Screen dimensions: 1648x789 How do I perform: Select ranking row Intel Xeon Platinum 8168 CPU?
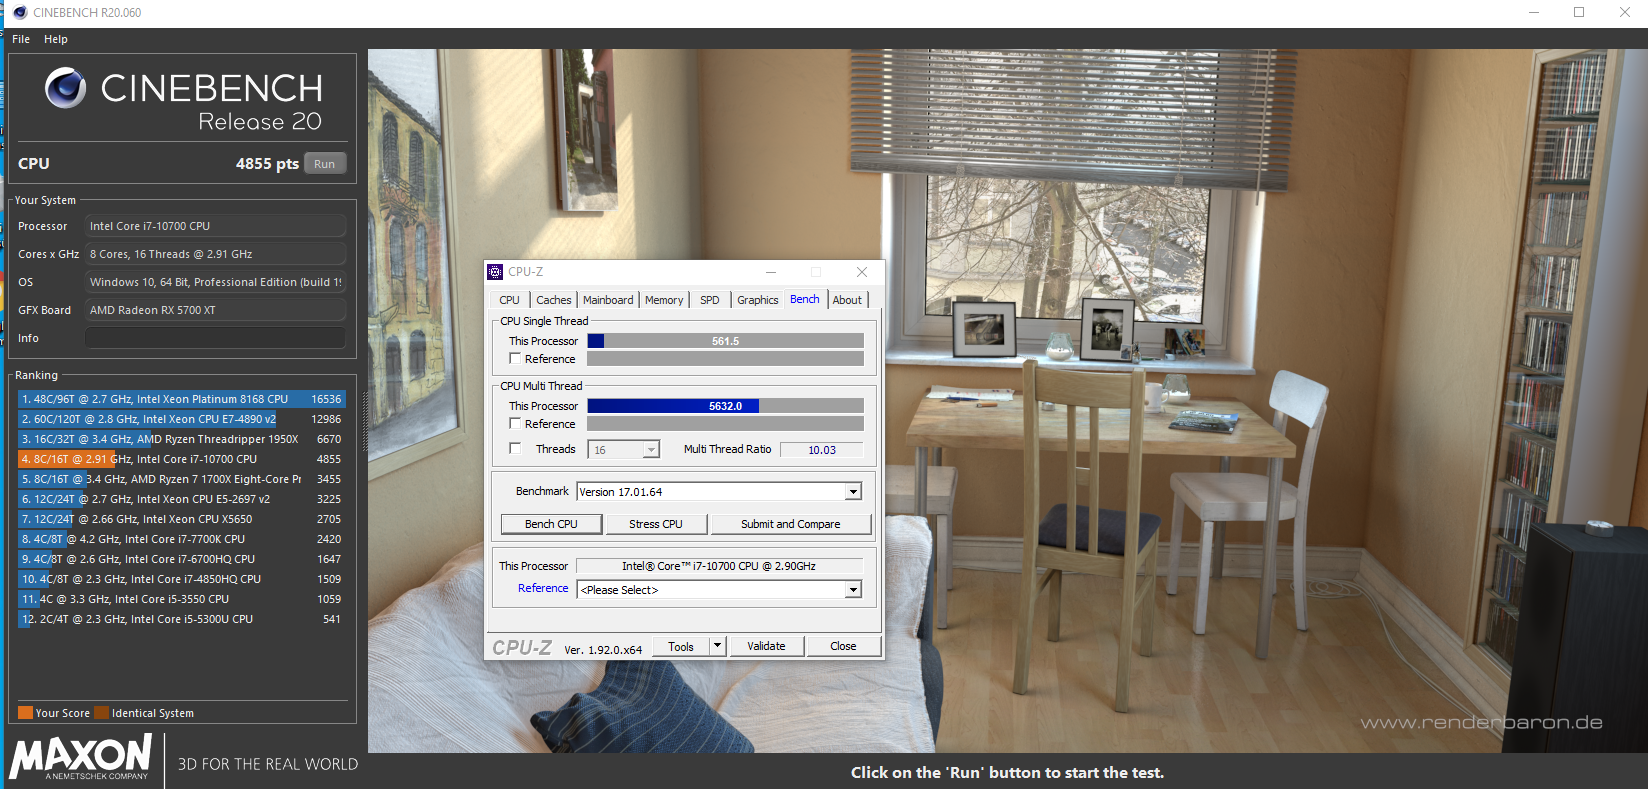(181, 399)
